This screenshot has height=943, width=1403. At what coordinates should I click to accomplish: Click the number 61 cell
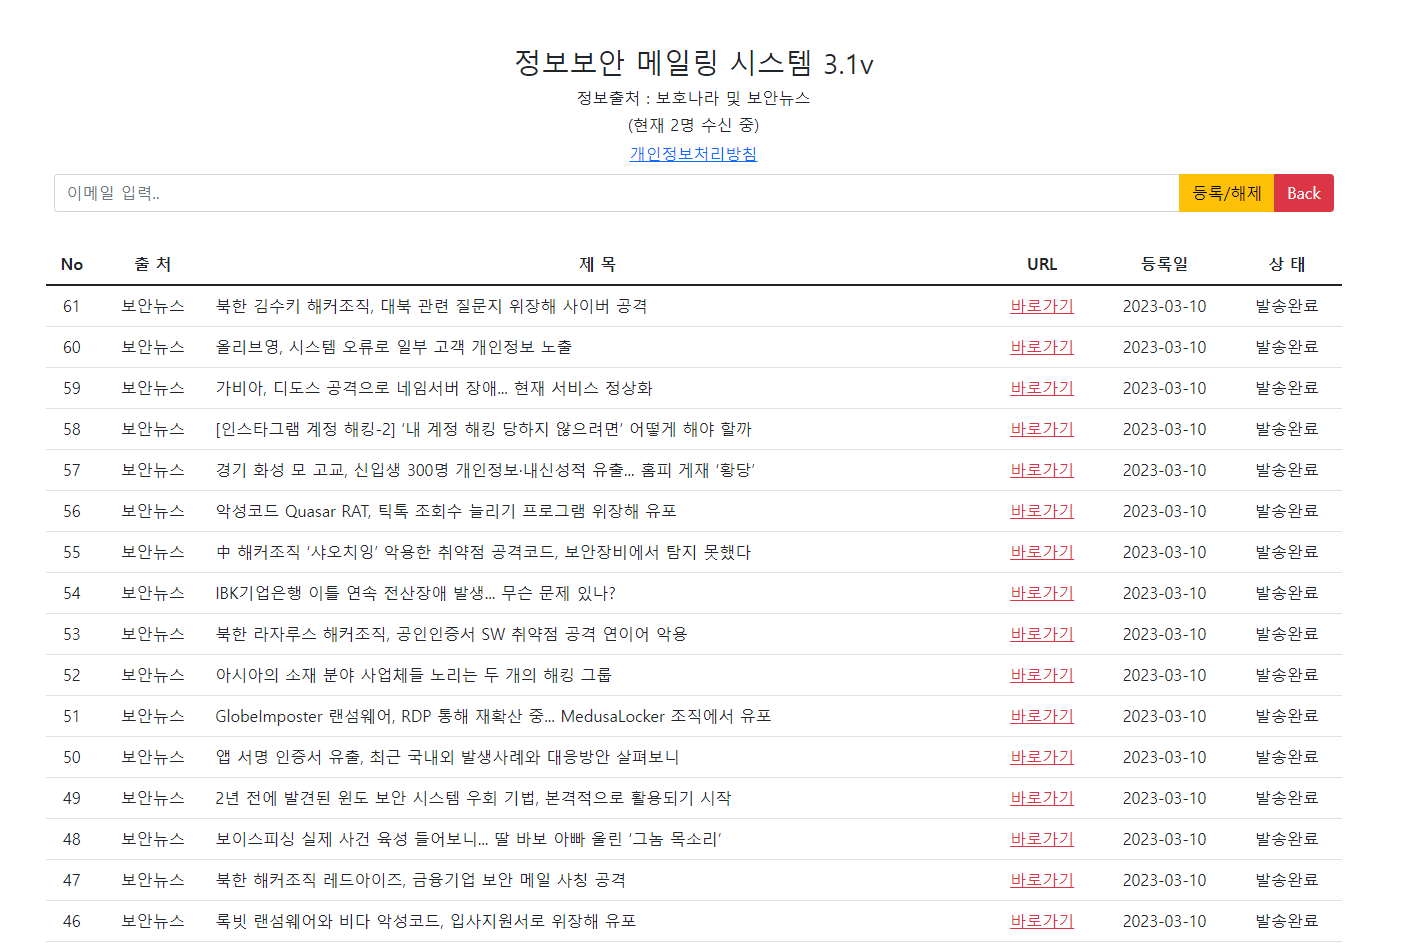72,306
